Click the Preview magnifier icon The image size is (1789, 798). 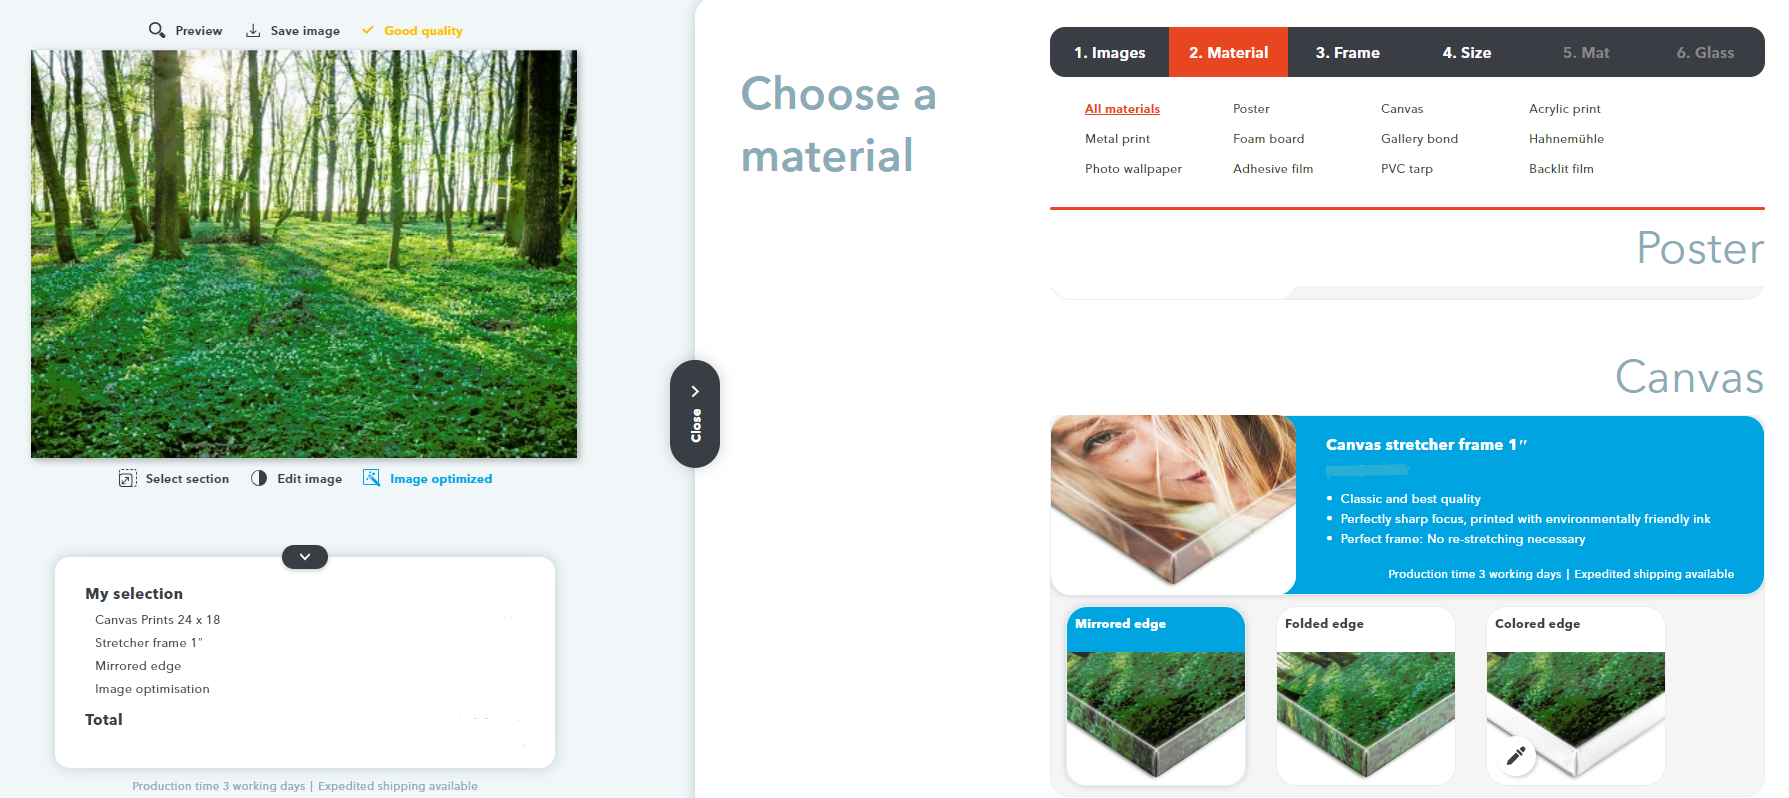point(157,30)
